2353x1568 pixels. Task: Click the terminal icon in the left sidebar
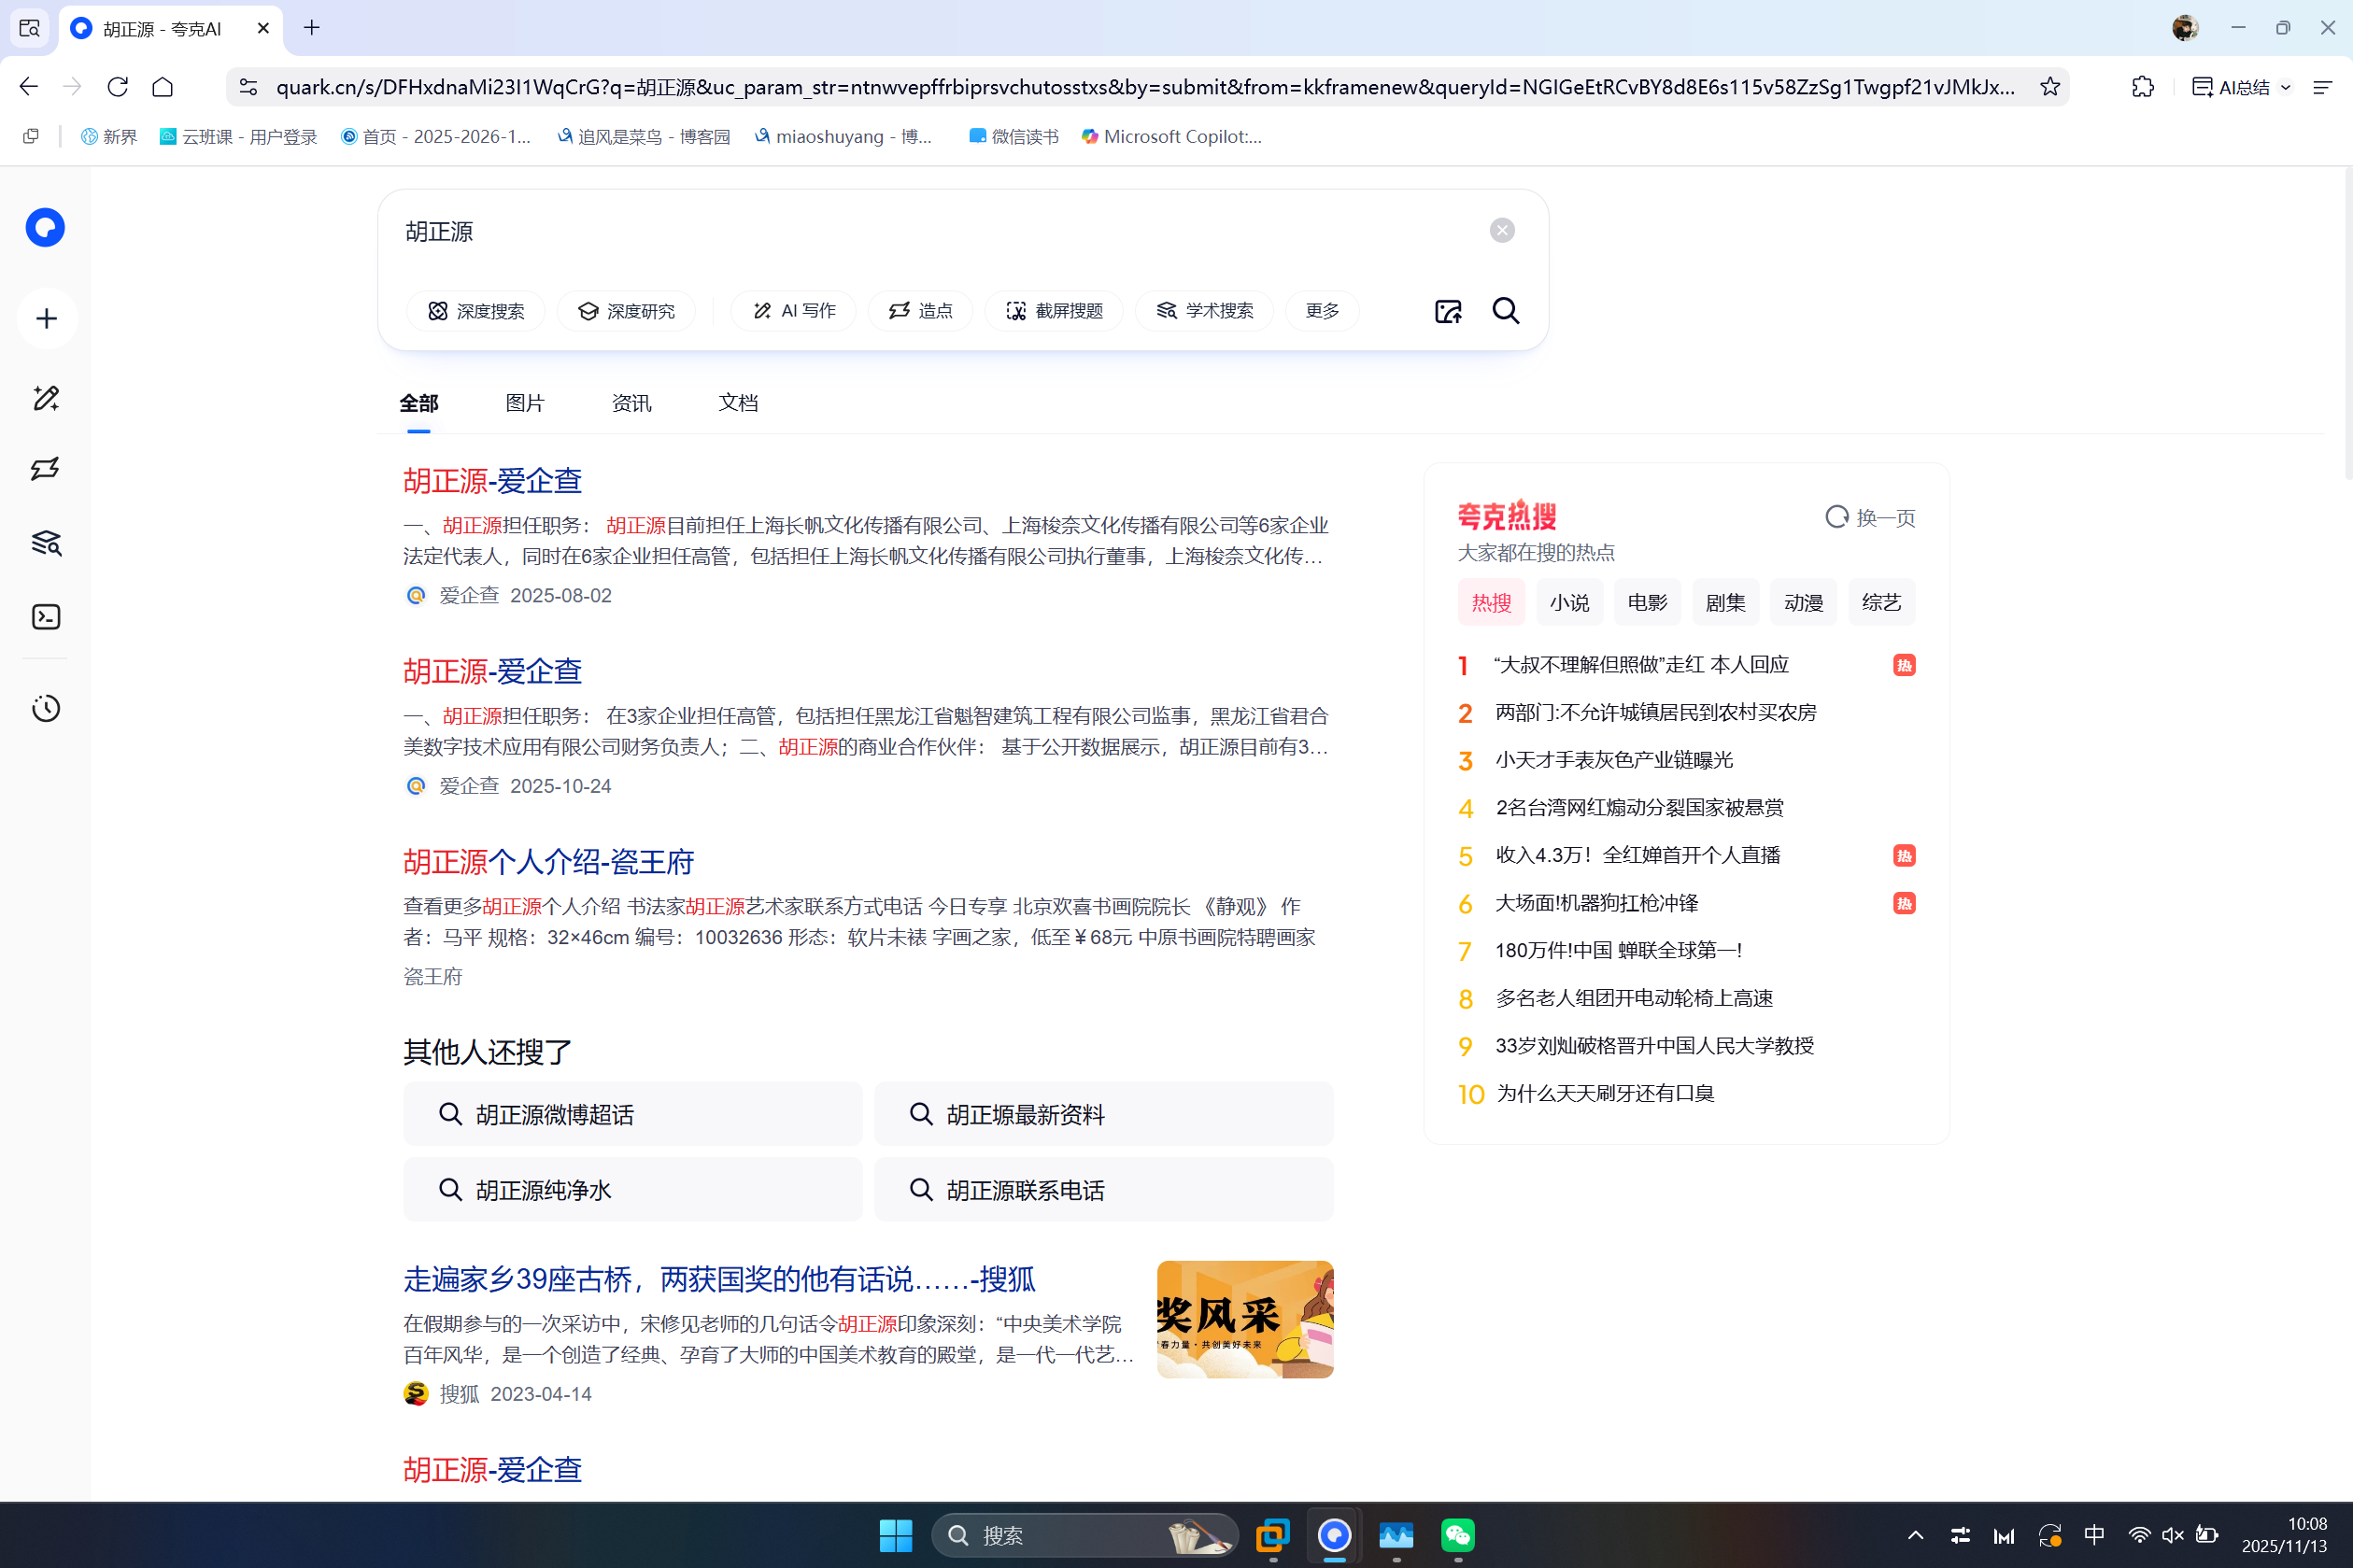(45, 617)
